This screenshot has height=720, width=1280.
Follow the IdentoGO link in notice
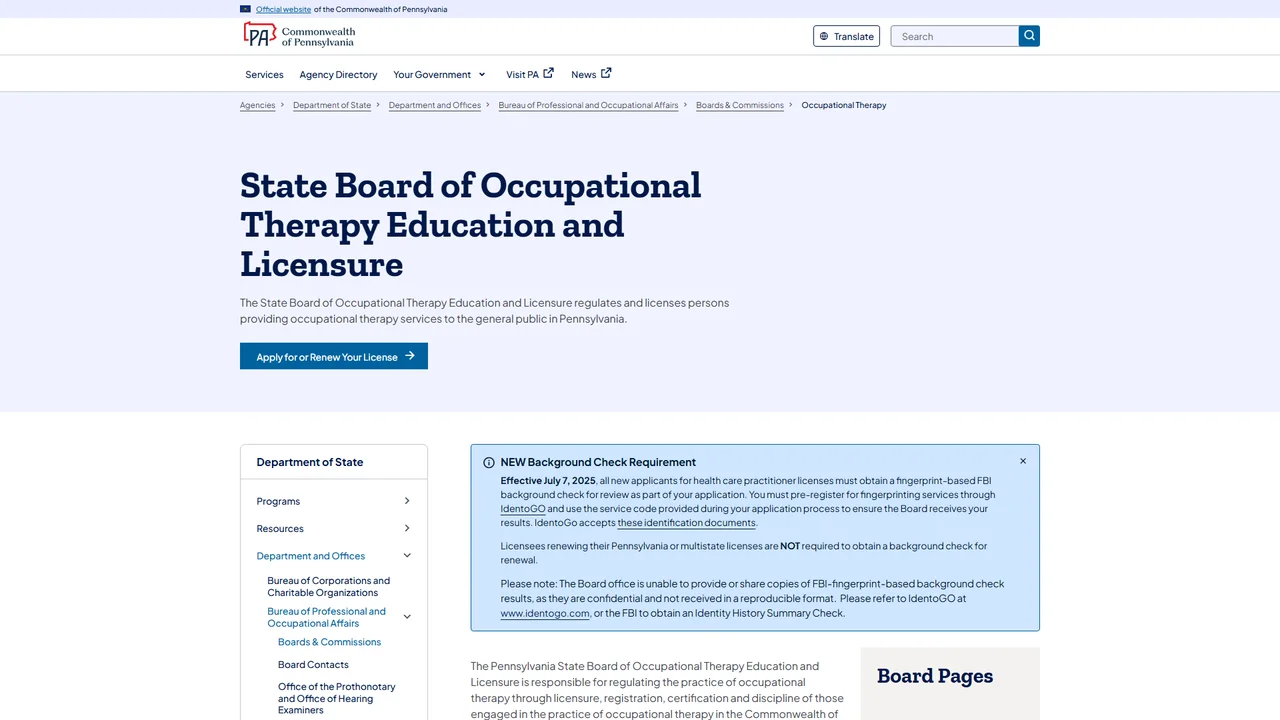click(x=523, y=509)
